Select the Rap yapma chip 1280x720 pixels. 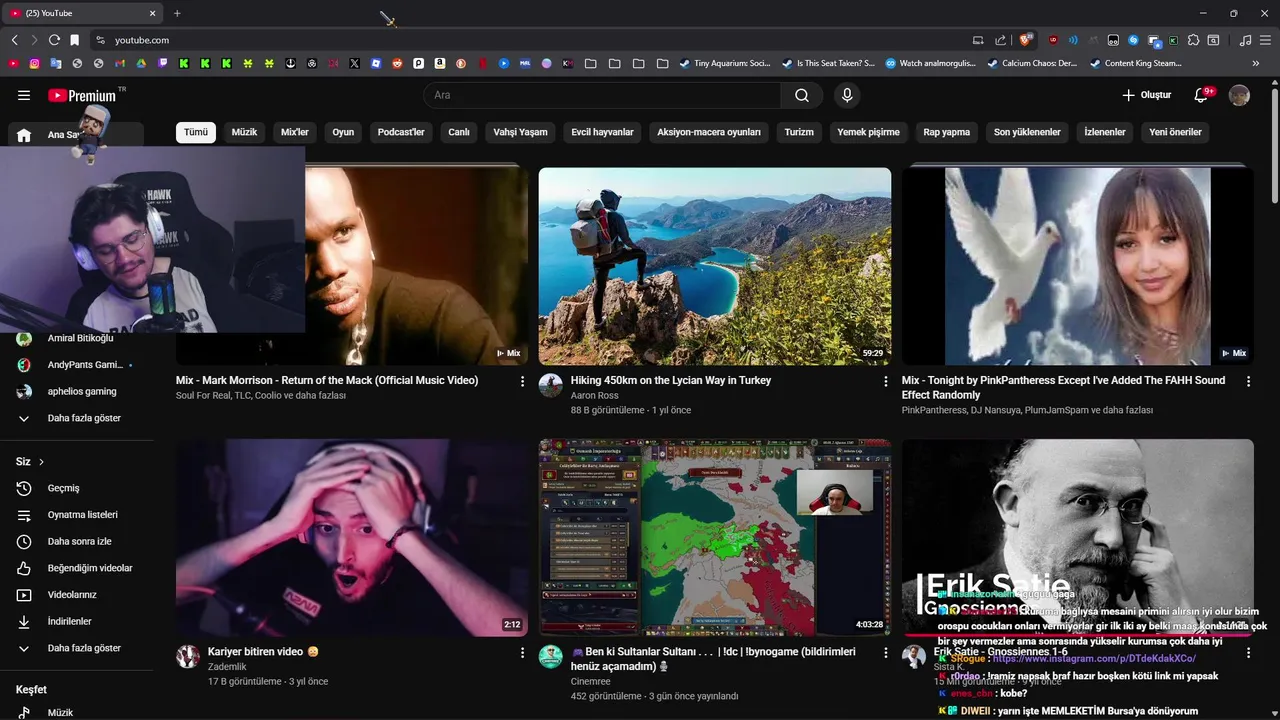[x=947, y=132]
